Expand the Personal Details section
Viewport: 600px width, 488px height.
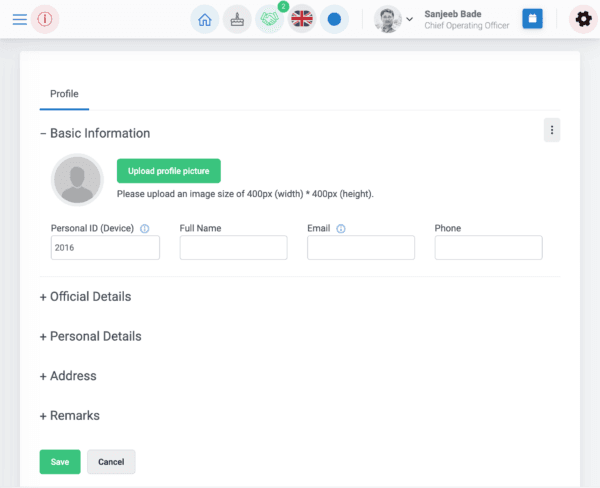[91, 336]
